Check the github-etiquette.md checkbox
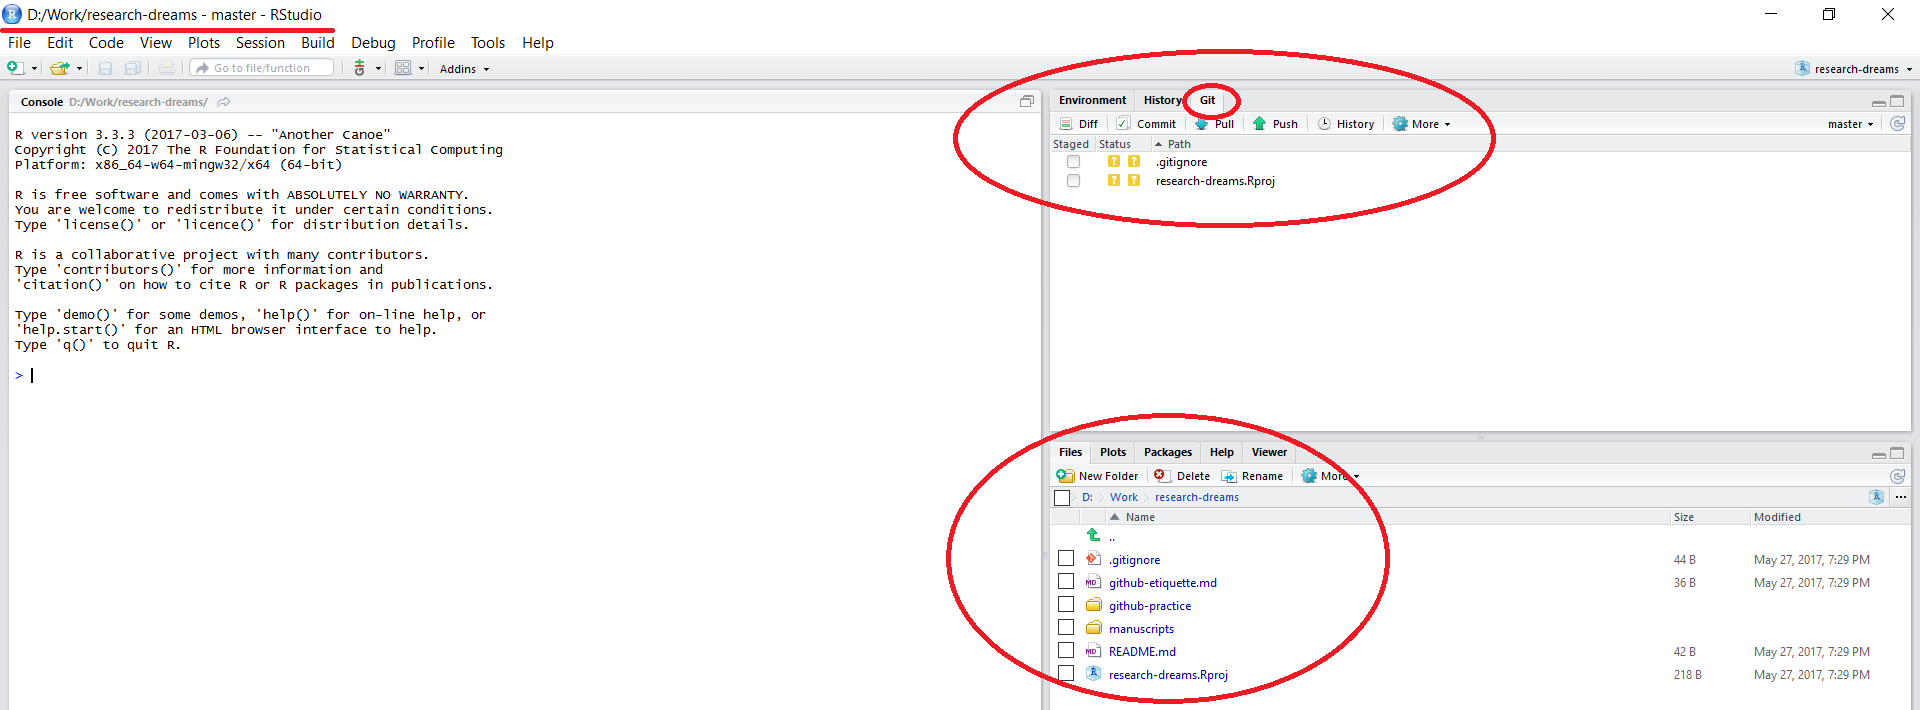Viewport: 1920px width, 710px height. (1066, 582)
